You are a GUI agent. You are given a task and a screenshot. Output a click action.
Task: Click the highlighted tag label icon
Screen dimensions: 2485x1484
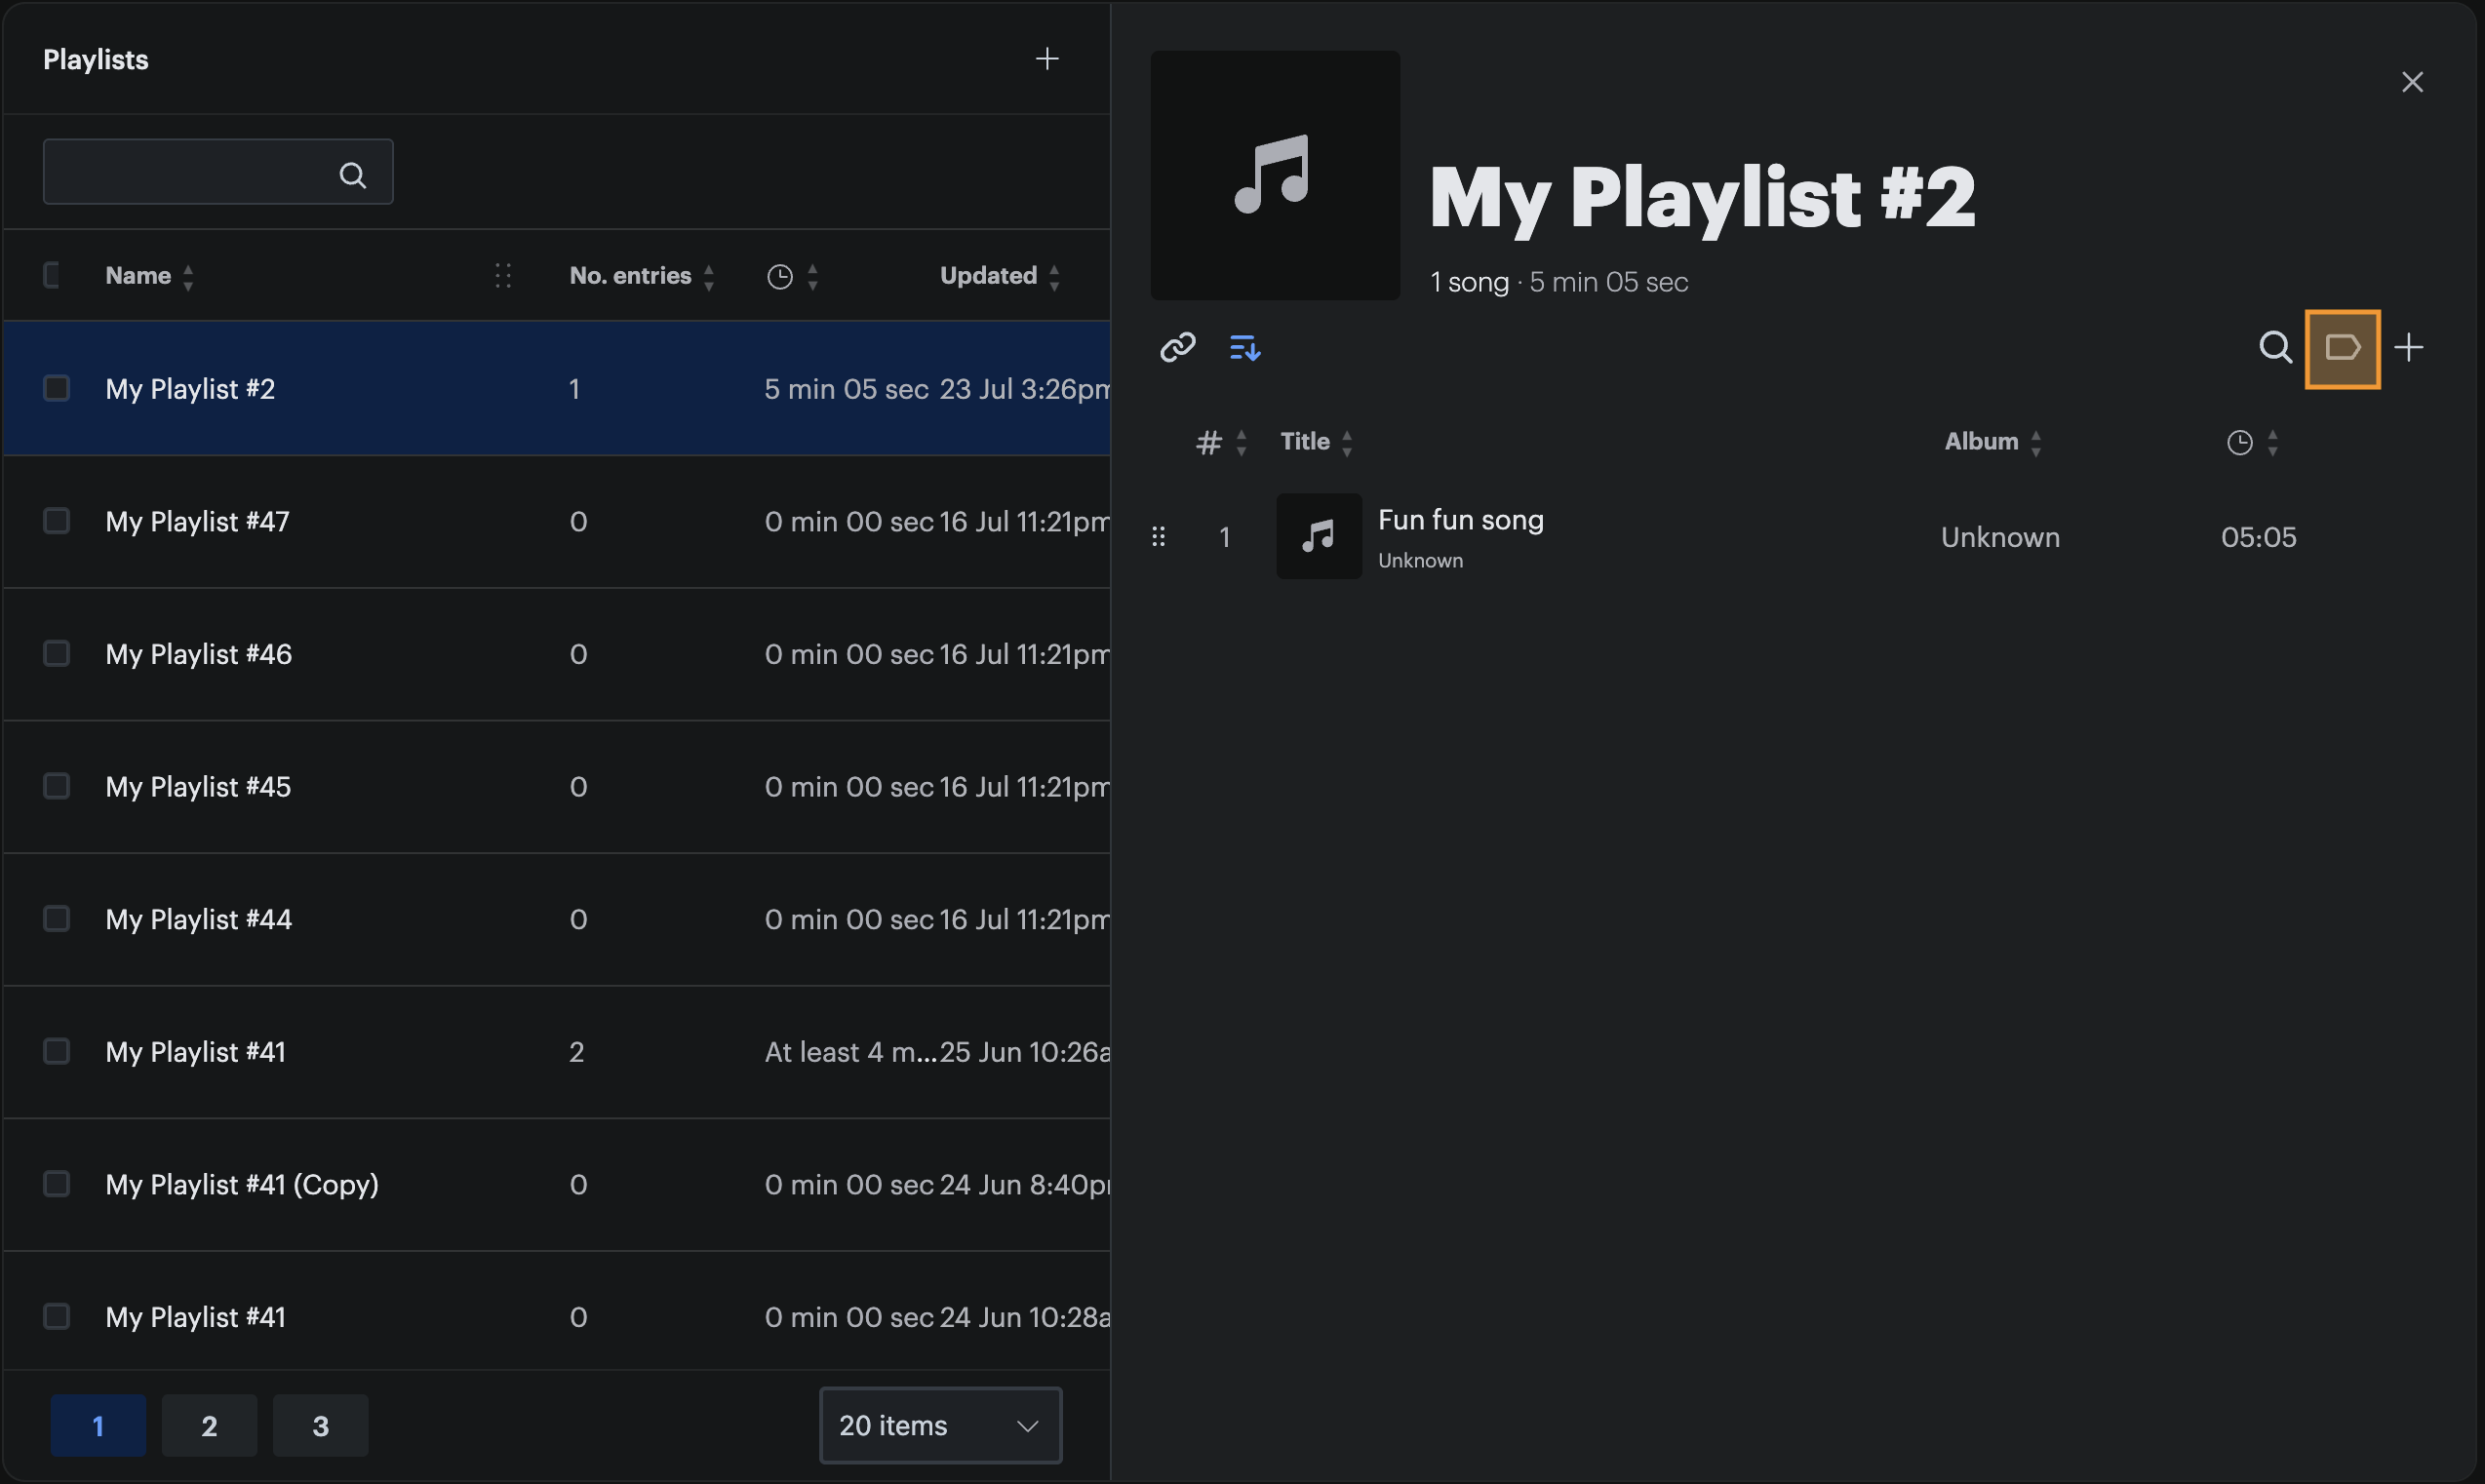click(x=2342, y=348)
